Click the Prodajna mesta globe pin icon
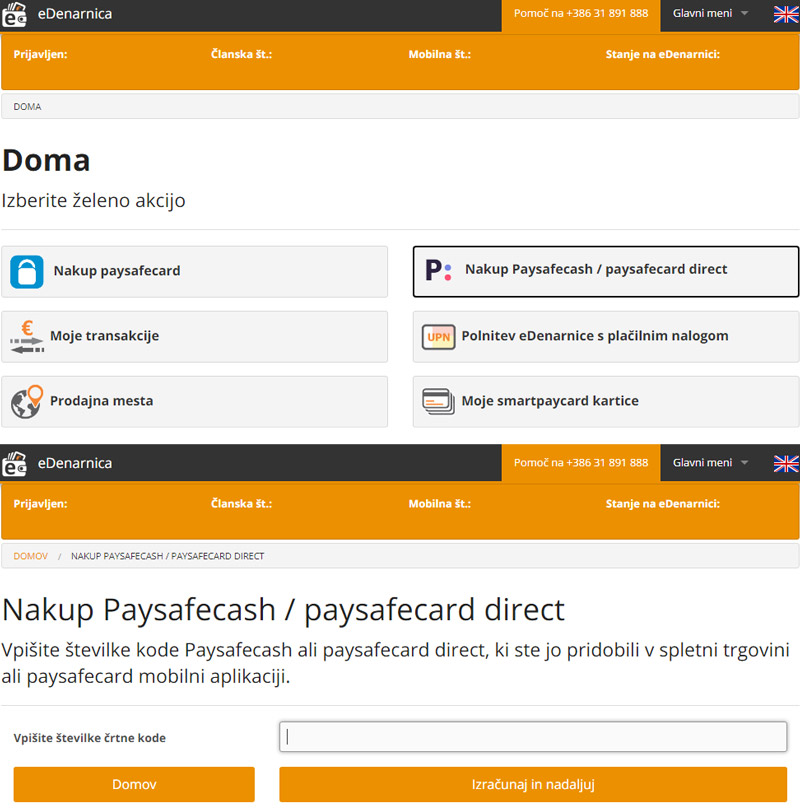Viewport: 800px width, 810px height. [27, 401]
